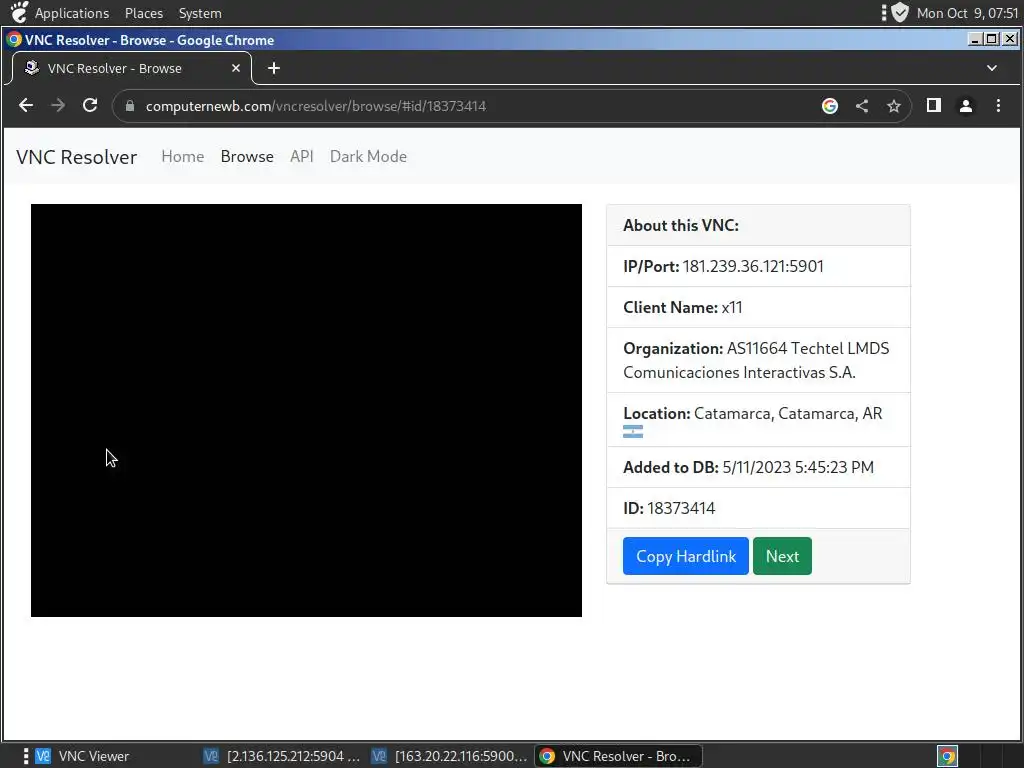Share this page with the share icon
1024x768 pixels.
point(862,106)
